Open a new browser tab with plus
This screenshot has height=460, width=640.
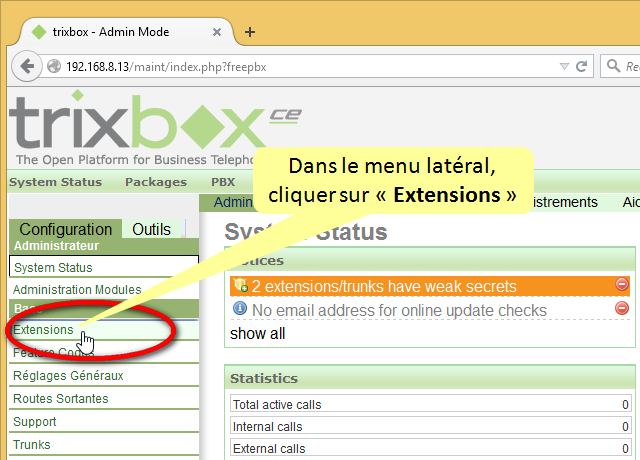click(x=250, y=32)
